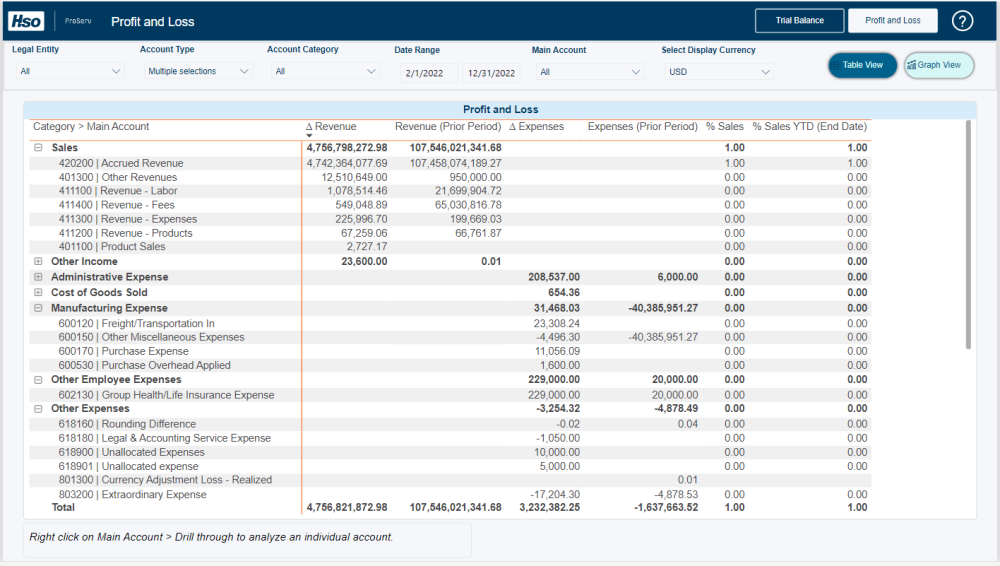1000x566 pixels.
Task: Click the HSO logo icon
Action: [x=25, y=21]
